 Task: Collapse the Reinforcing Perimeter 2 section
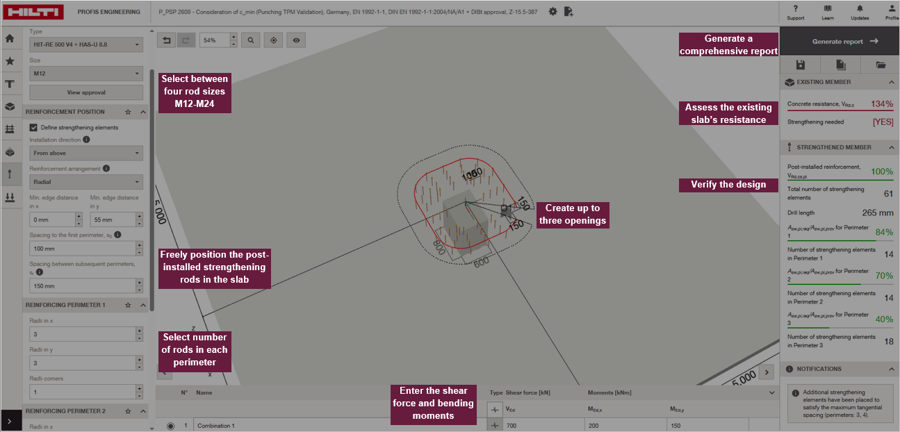click(143, 411)
